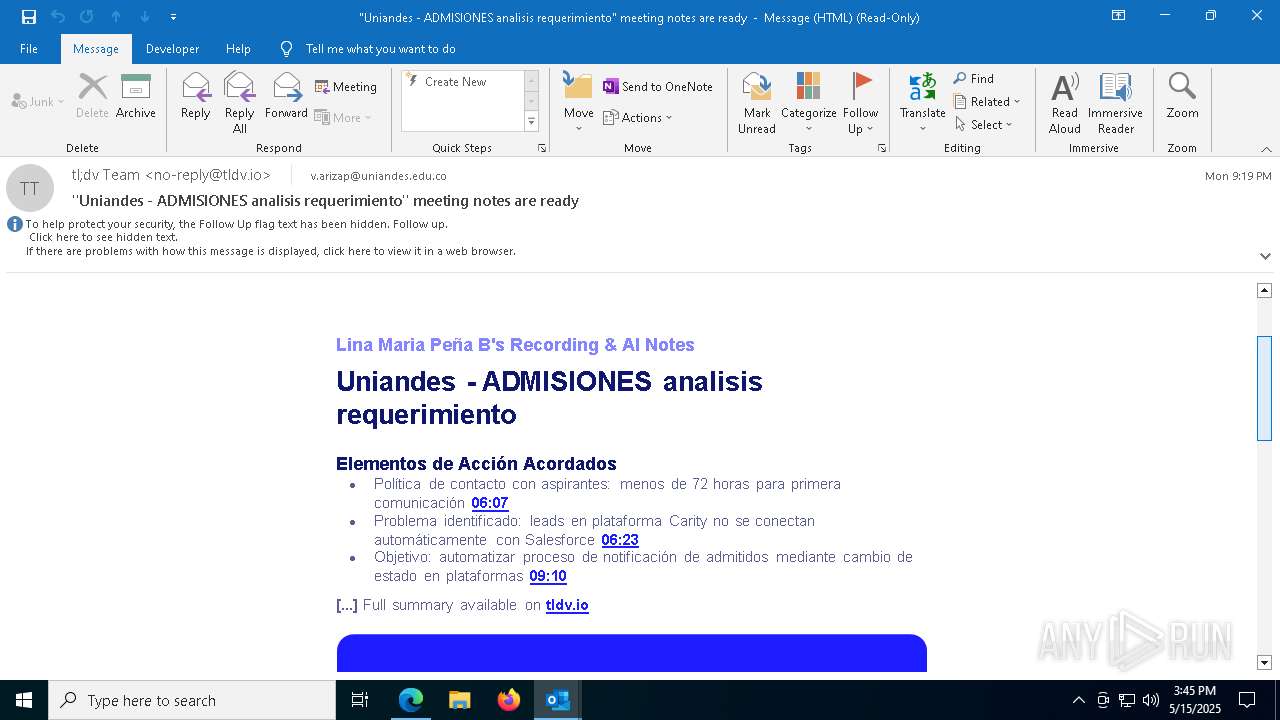The height and width of the screenshot is (720, 1280).
Task: Open the 06:23 timestamp link
Action: tap(620, 540)
